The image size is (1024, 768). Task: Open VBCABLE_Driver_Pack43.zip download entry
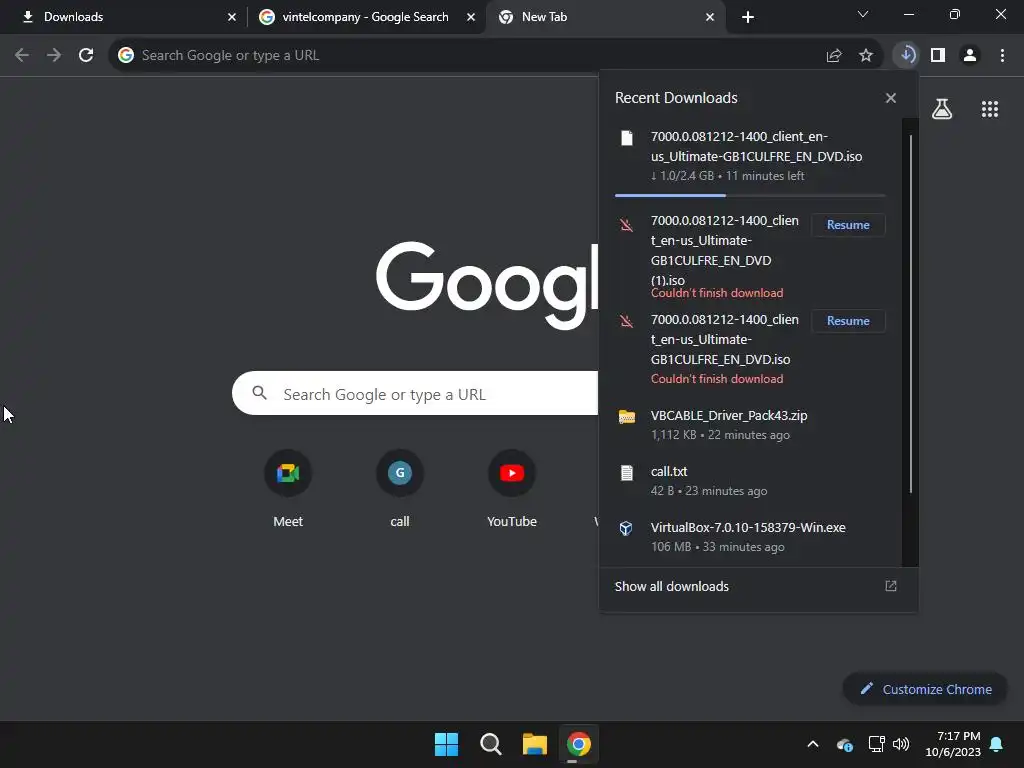(750, 424)
